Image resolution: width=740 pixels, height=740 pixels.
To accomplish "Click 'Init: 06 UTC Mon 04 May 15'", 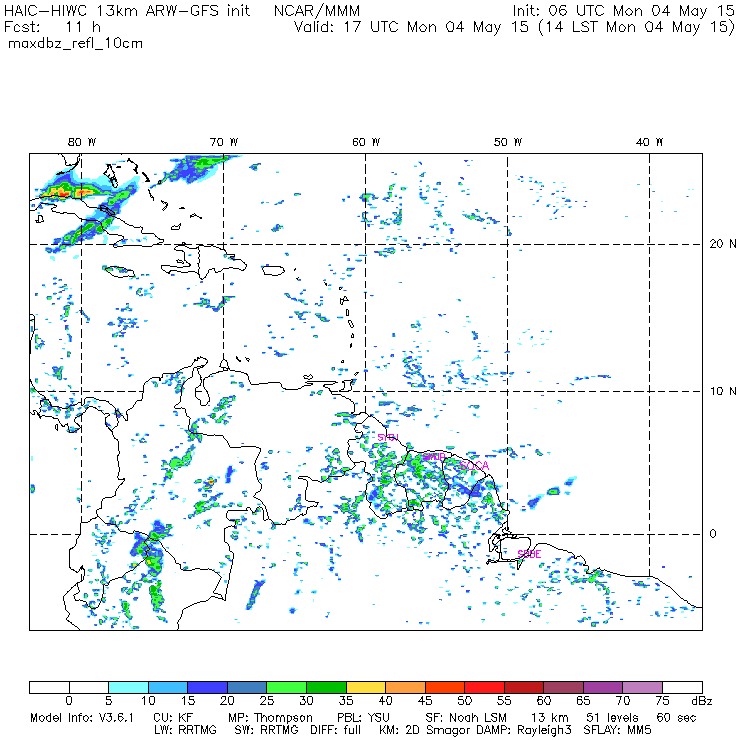I will click(623, 10).
